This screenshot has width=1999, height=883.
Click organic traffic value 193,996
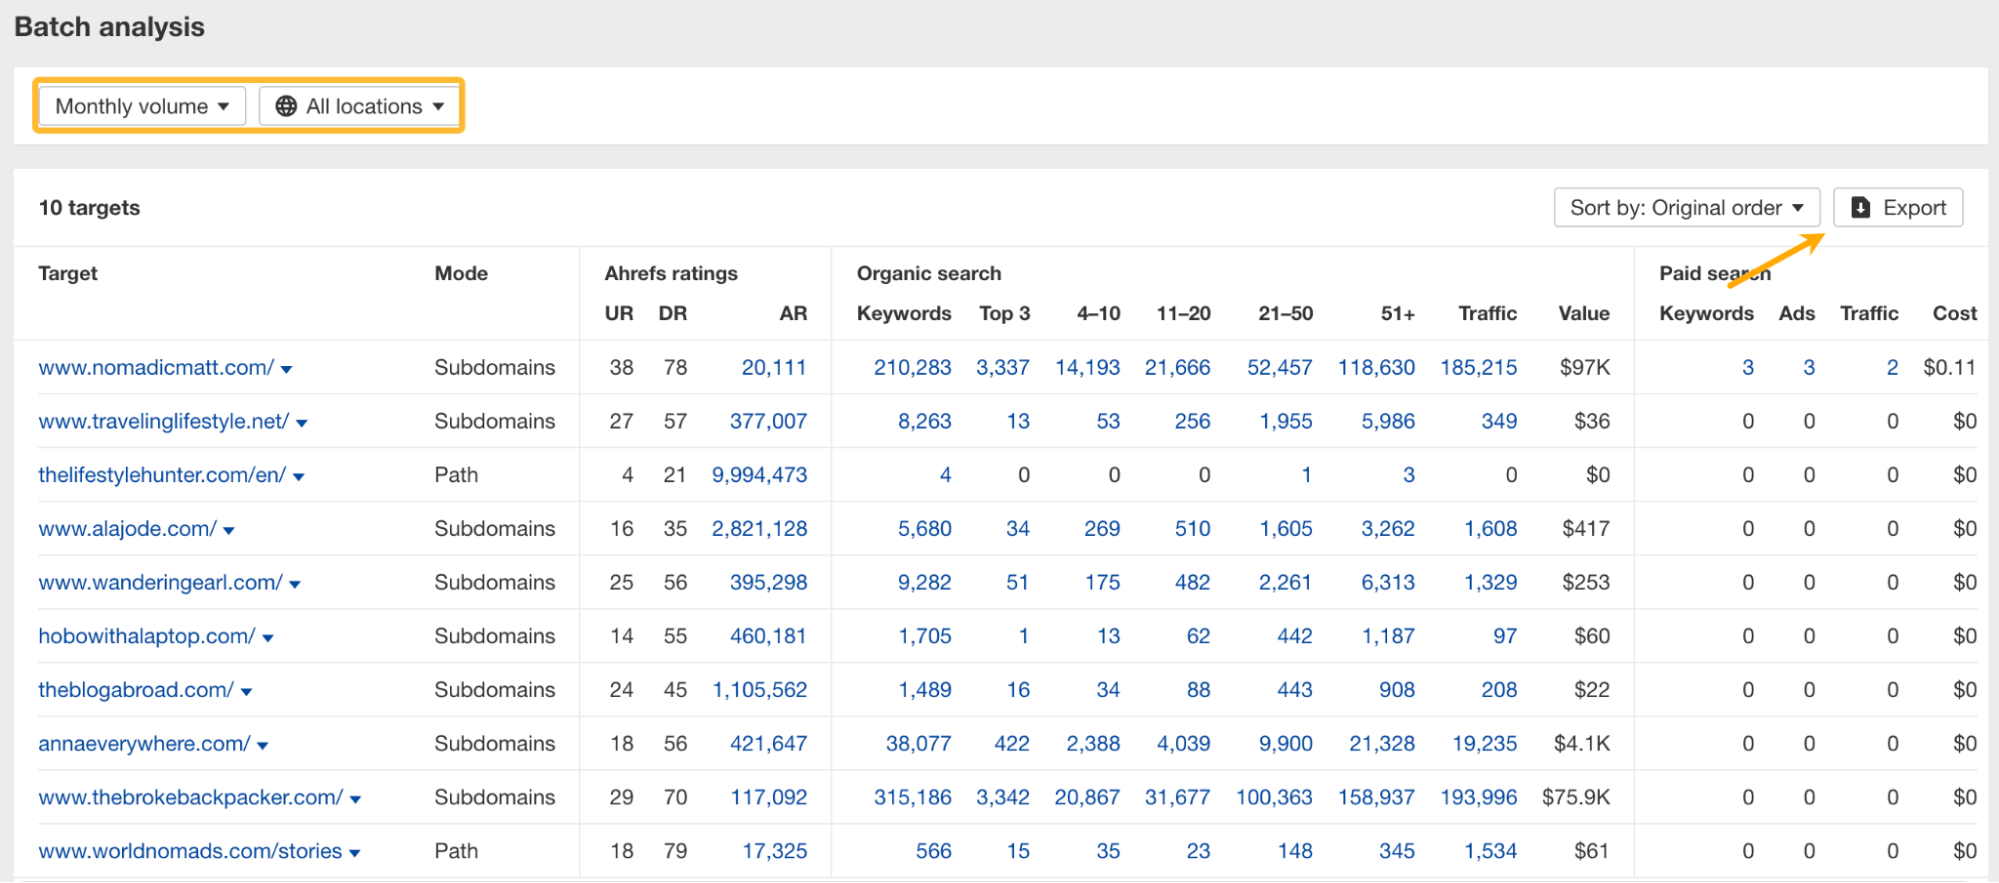1478,797
